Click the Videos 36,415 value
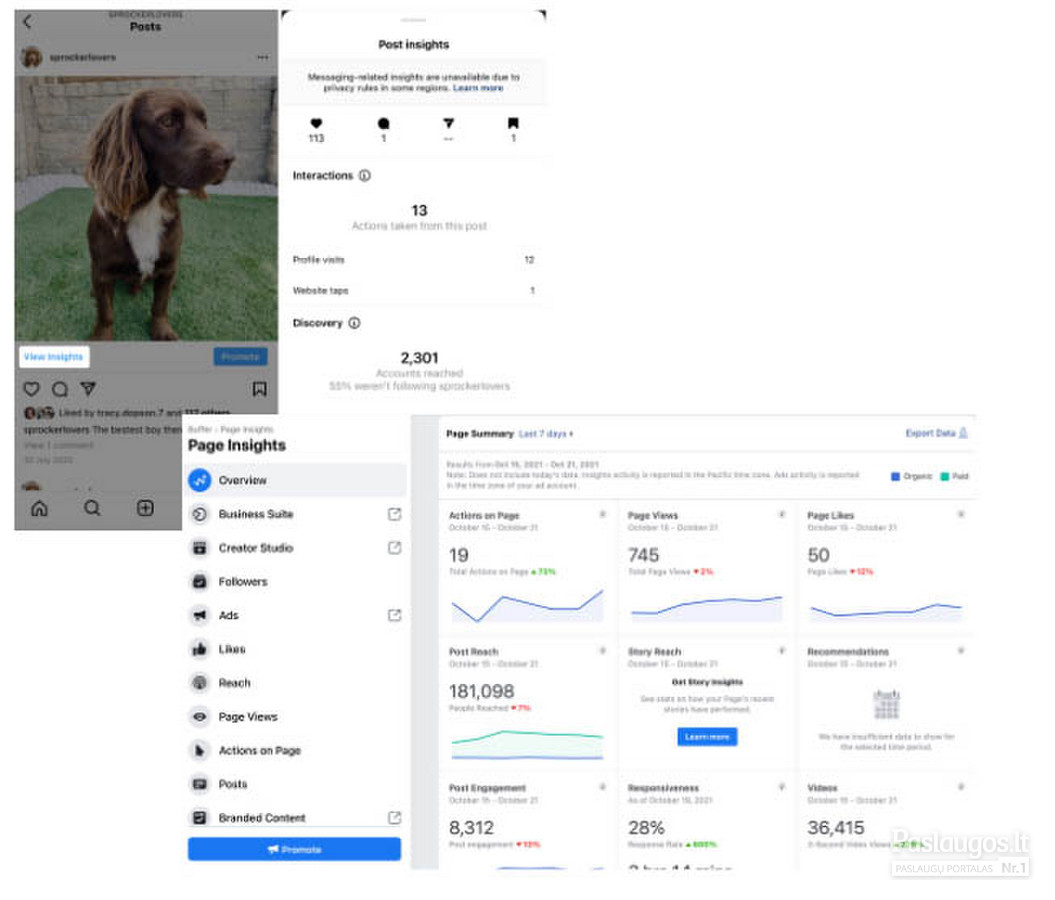Screen dimensions: 1055x900 point(836,828)
